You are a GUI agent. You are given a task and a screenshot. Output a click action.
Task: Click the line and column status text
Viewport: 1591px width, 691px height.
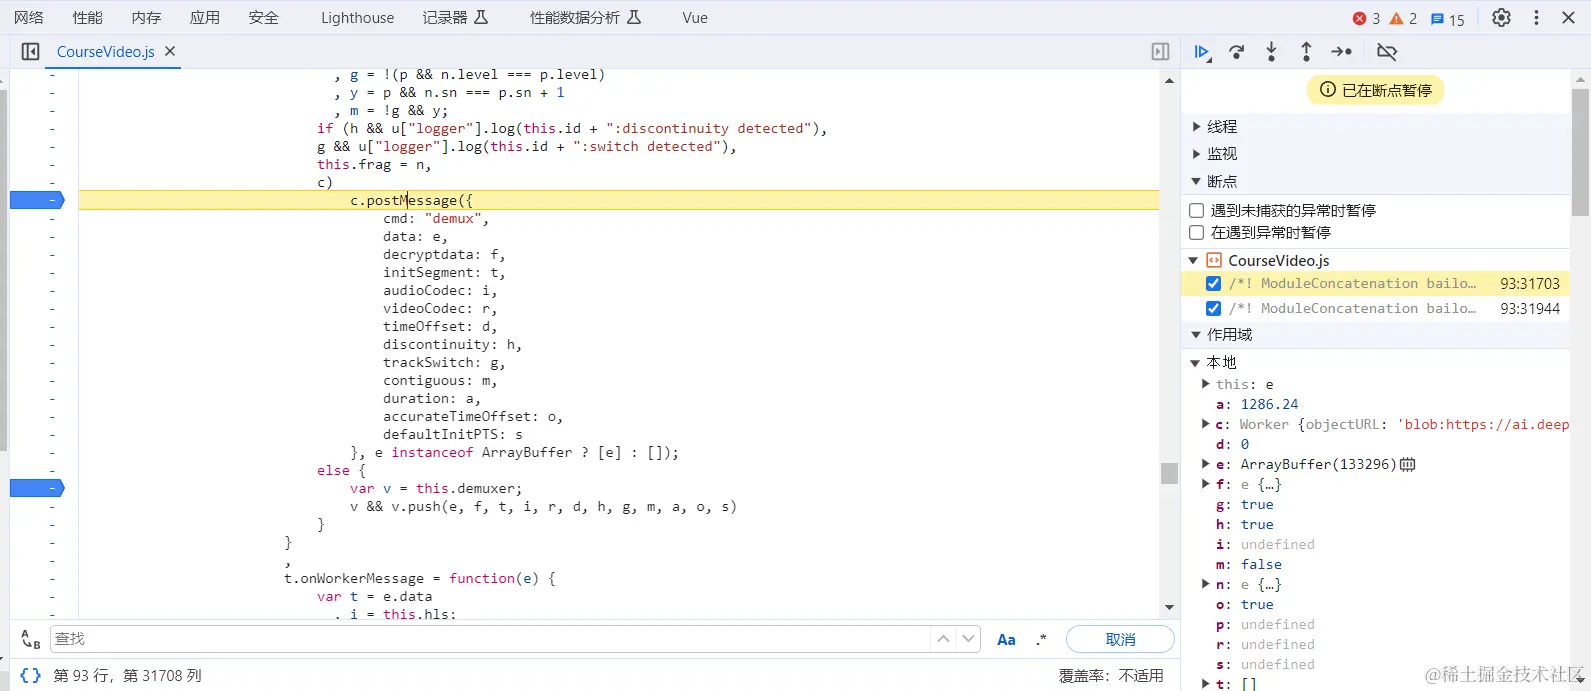(x=127, y=676)
